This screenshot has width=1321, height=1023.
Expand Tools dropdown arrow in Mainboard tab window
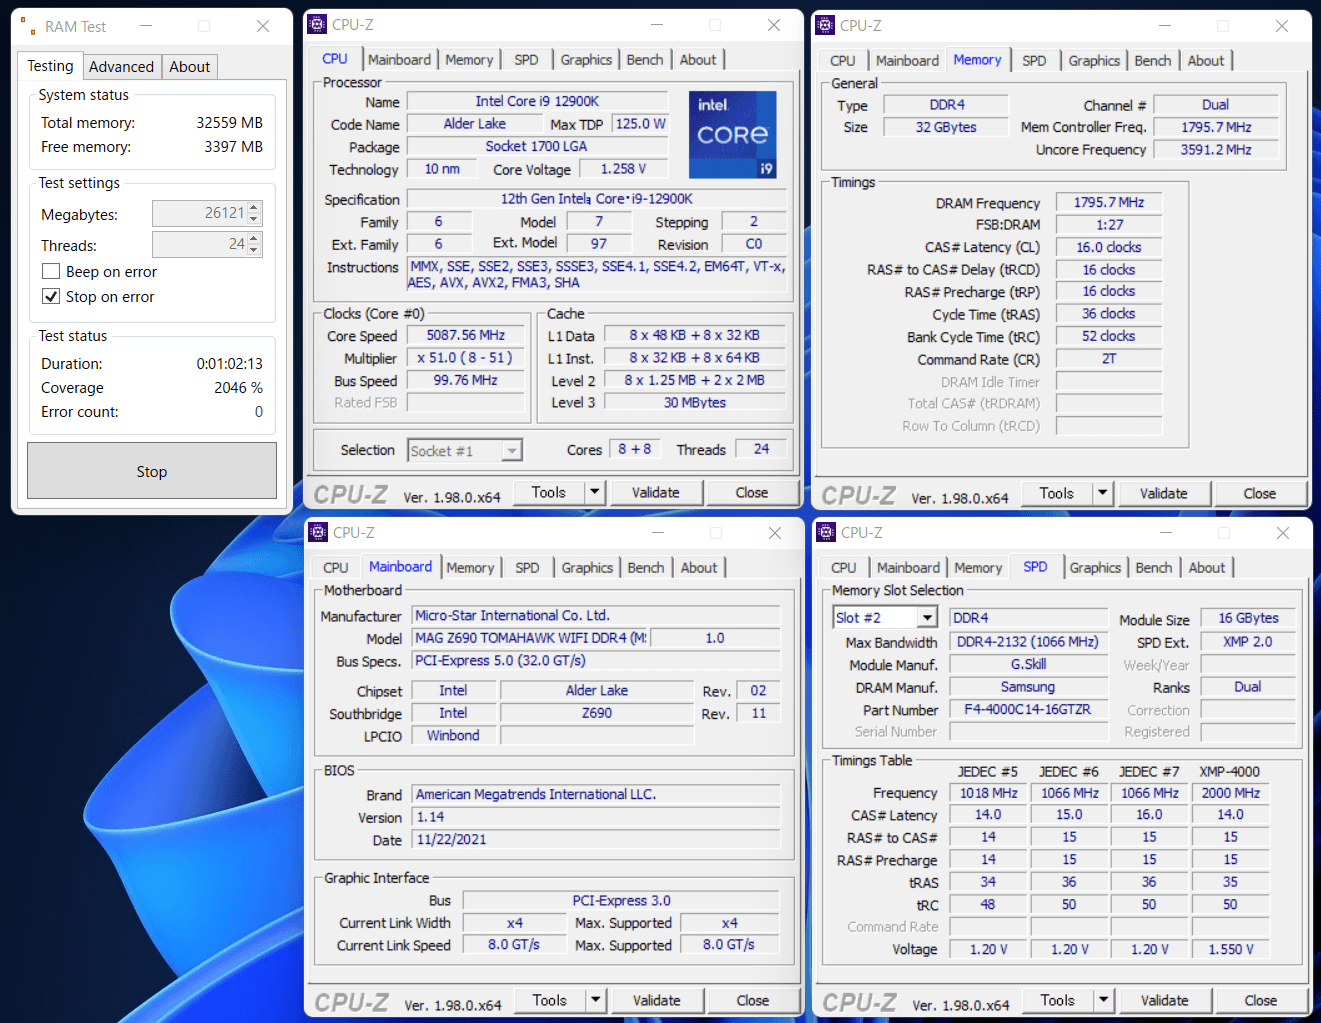(596, 1000)
